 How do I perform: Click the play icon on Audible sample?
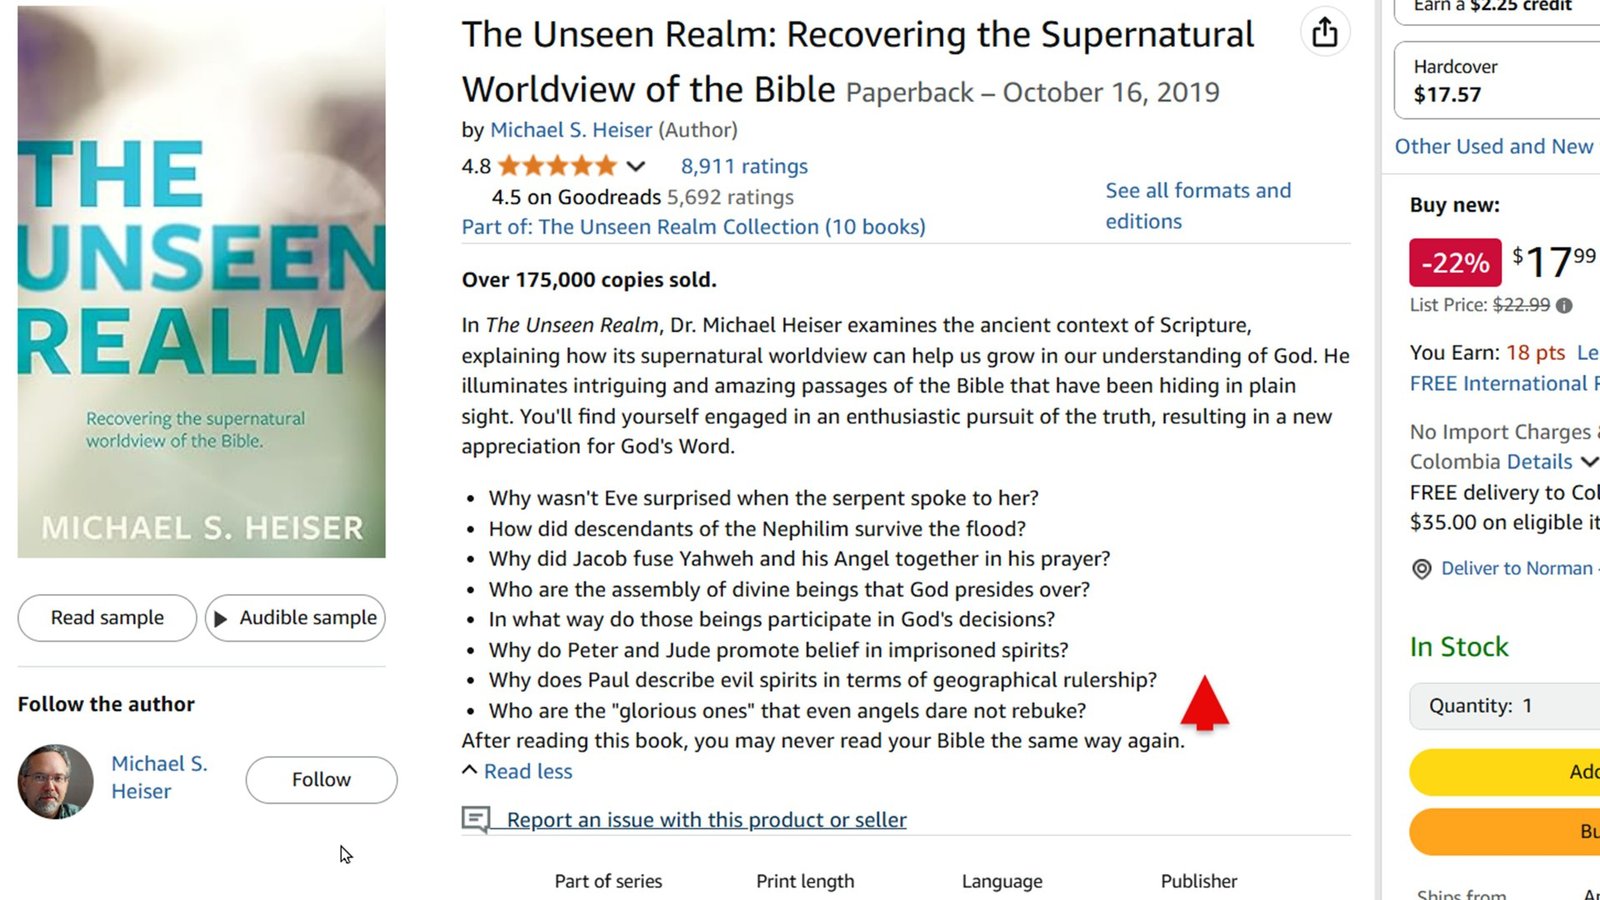(220, 618)
